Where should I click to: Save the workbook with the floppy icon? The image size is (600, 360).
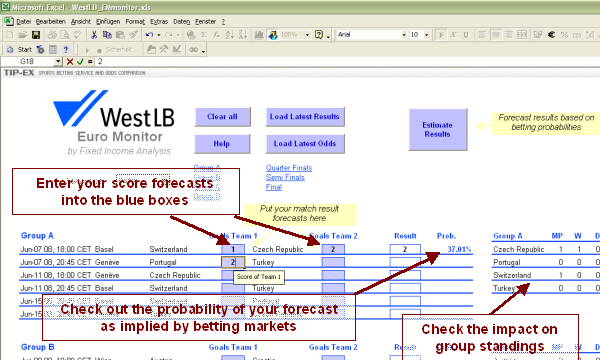36,35
